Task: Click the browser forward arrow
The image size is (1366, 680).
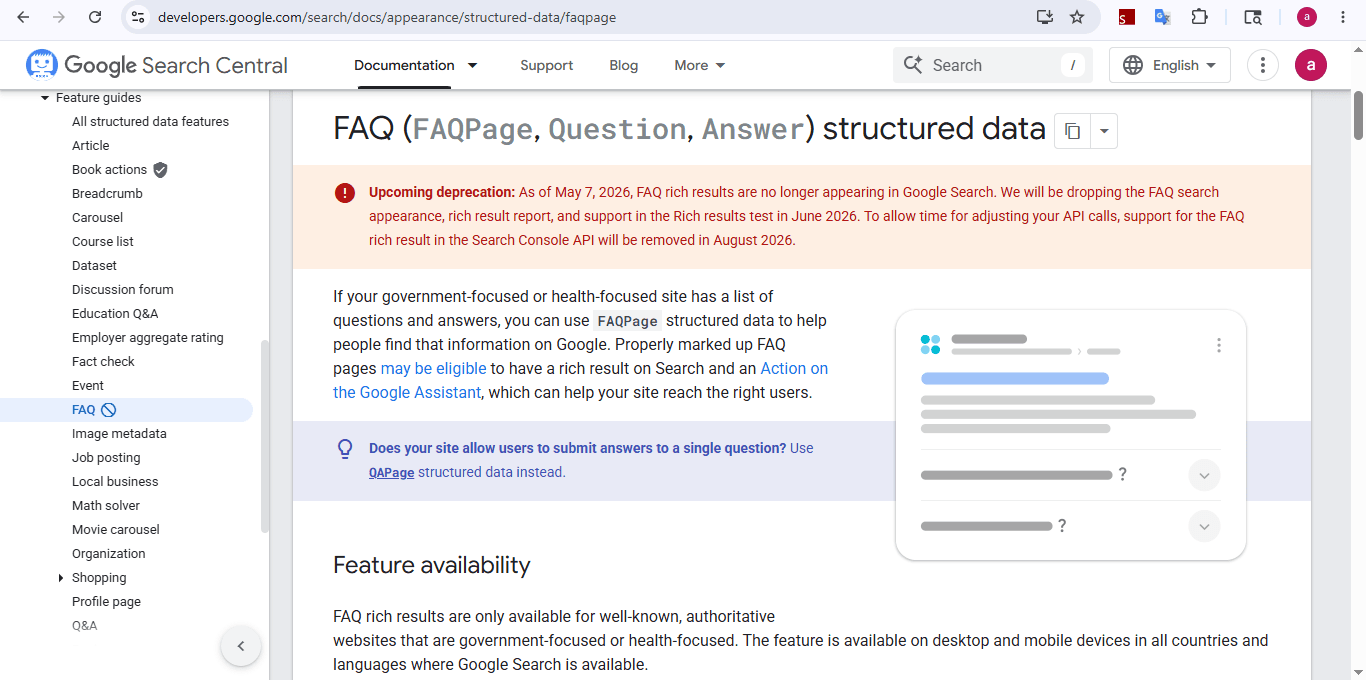Action: 59,17
